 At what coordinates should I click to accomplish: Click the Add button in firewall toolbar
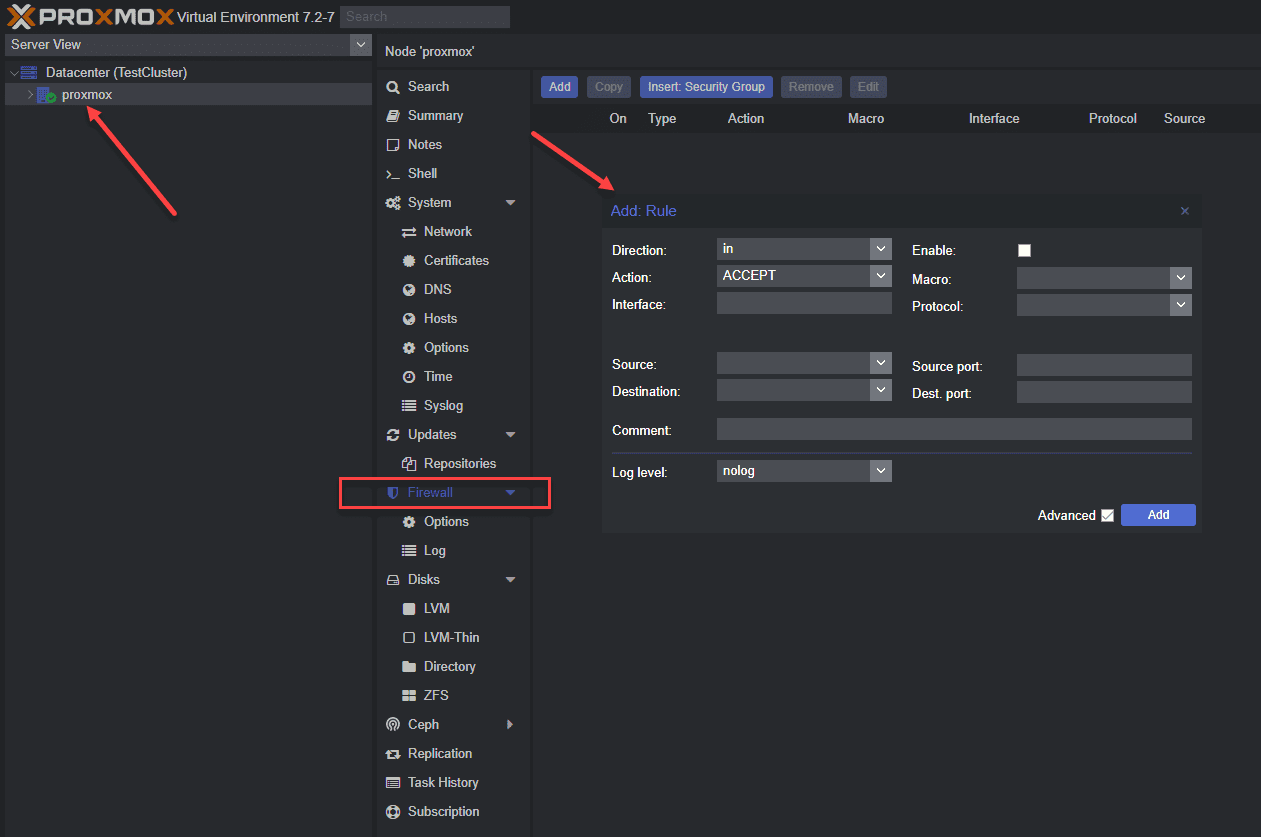click(560, 87)
